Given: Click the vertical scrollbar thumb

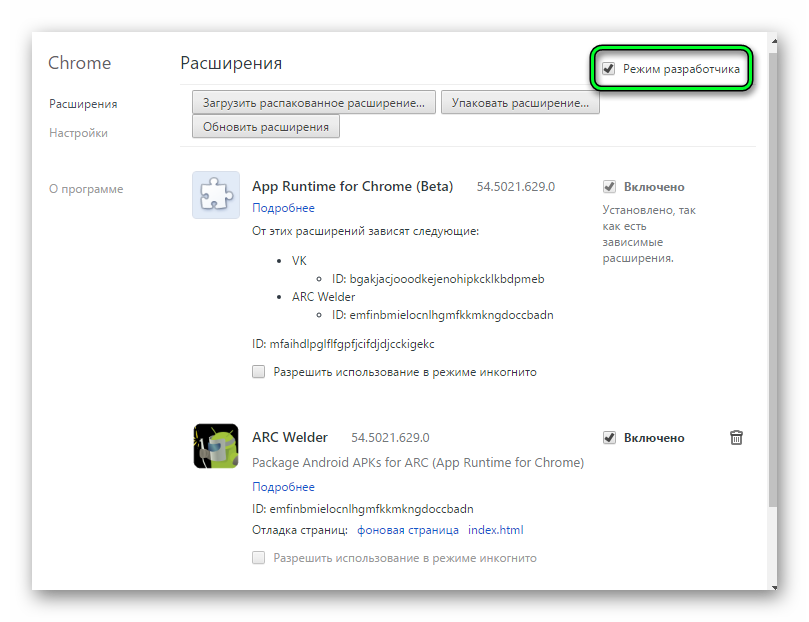Looking at the screenshot, I should [x=773, y=279].
